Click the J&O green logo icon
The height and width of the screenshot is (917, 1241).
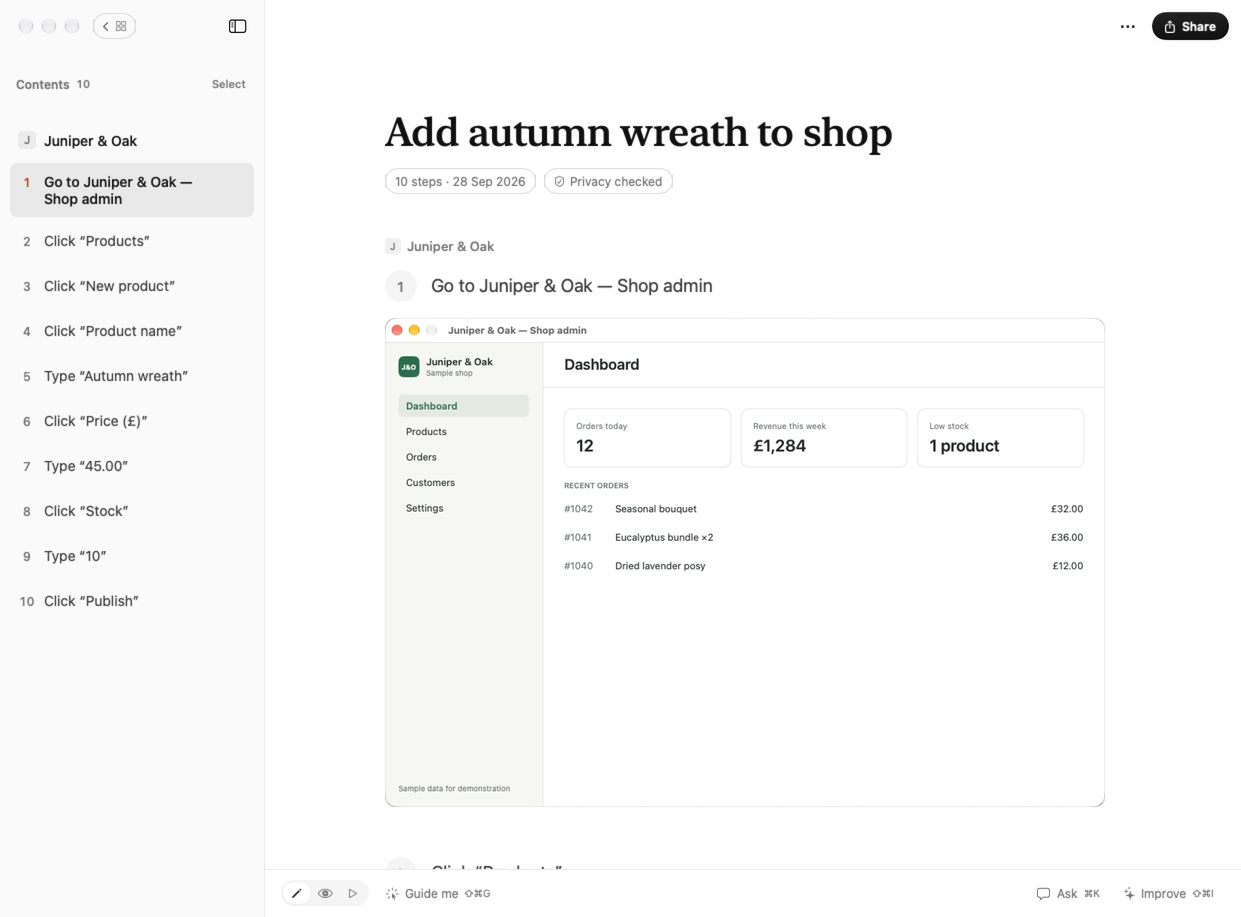409,367
